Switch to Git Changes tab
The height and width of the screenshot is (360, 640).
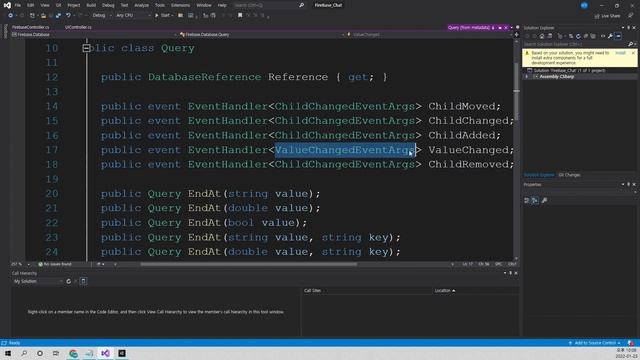[x=569, y=175]
